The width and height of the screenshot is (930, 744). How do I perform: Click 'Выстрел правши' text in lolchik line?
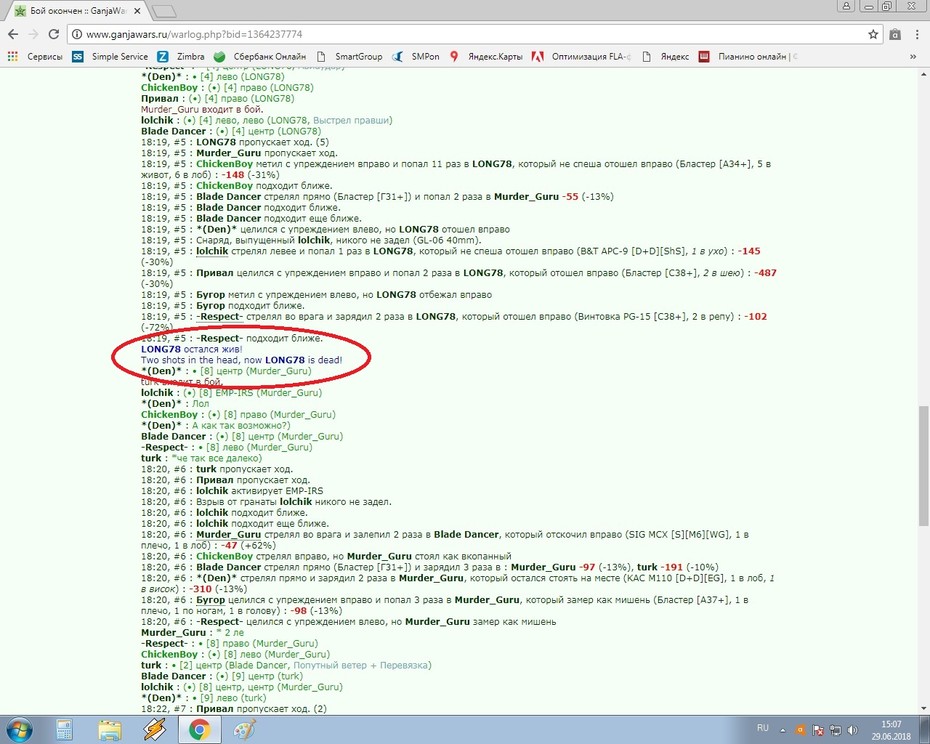(x=351, y=120)
